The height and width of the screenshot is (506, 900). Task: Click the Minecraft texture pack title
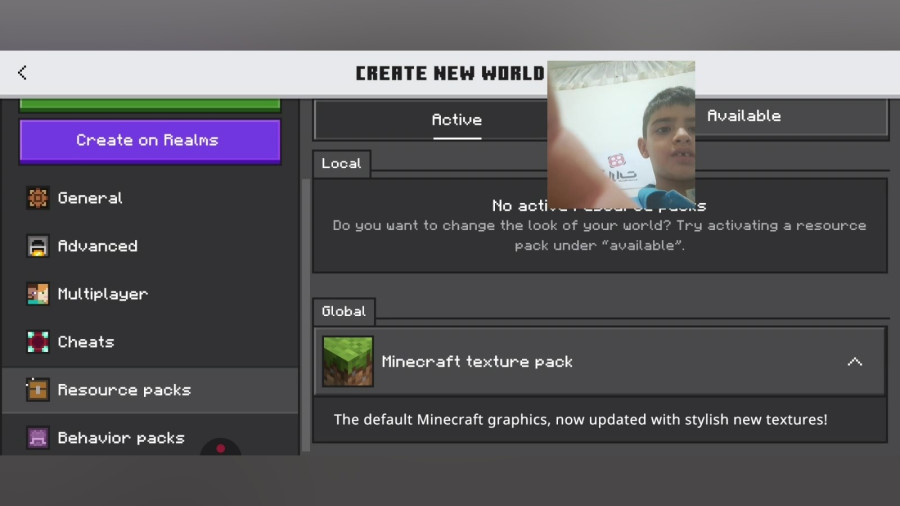click(x=477, y=362)
